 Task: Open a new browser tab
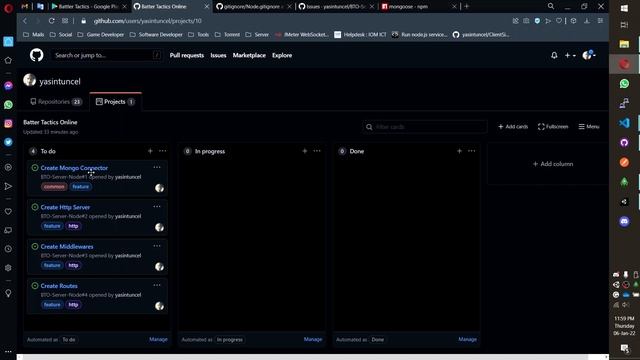click(467, 6)
